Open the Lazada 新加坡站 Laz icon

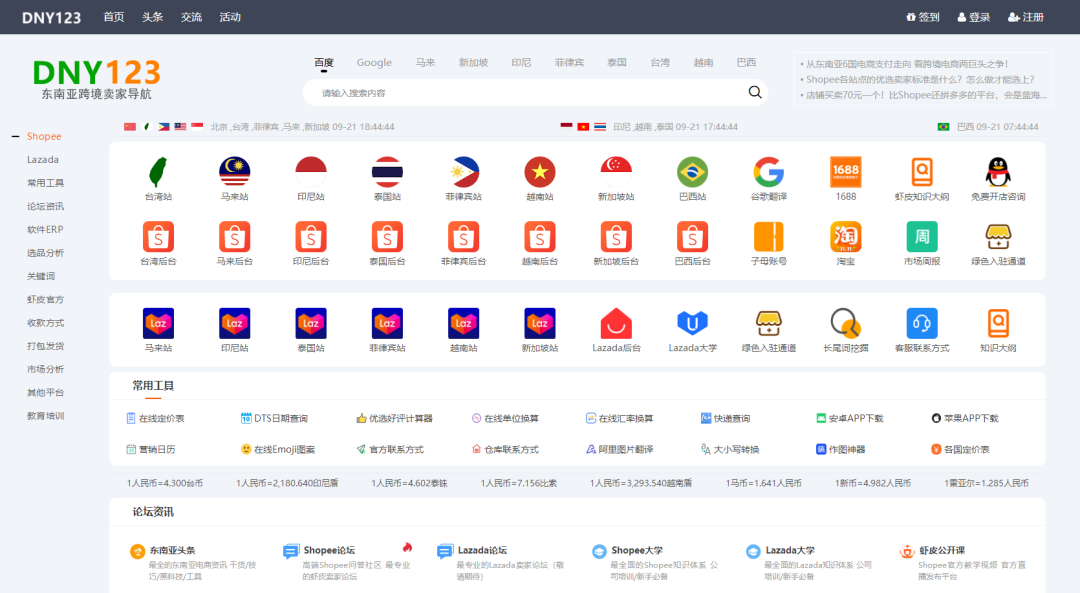(539, 324)
